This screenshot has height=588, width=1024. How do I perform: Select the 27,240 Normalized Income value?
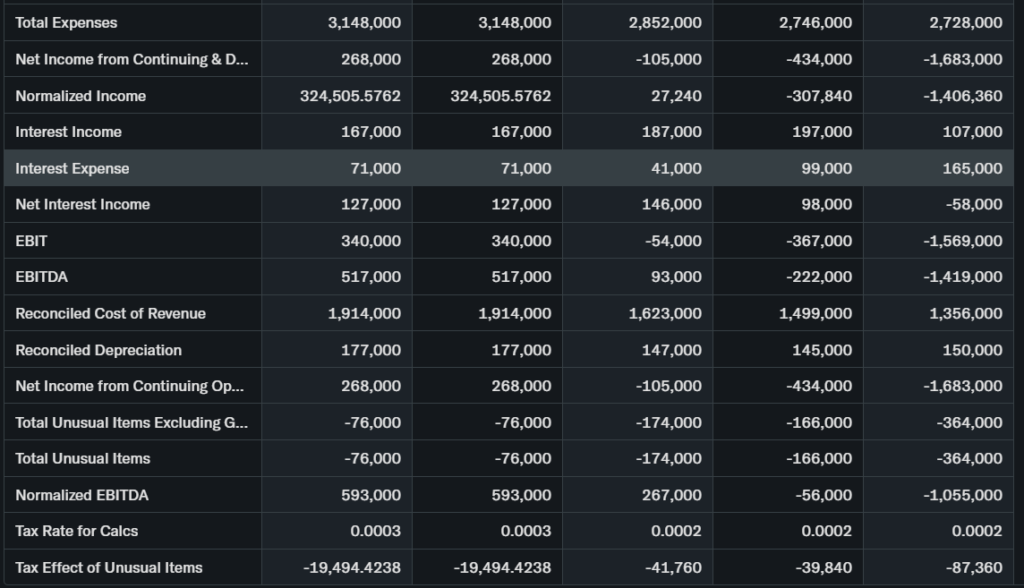click(676, 96)
